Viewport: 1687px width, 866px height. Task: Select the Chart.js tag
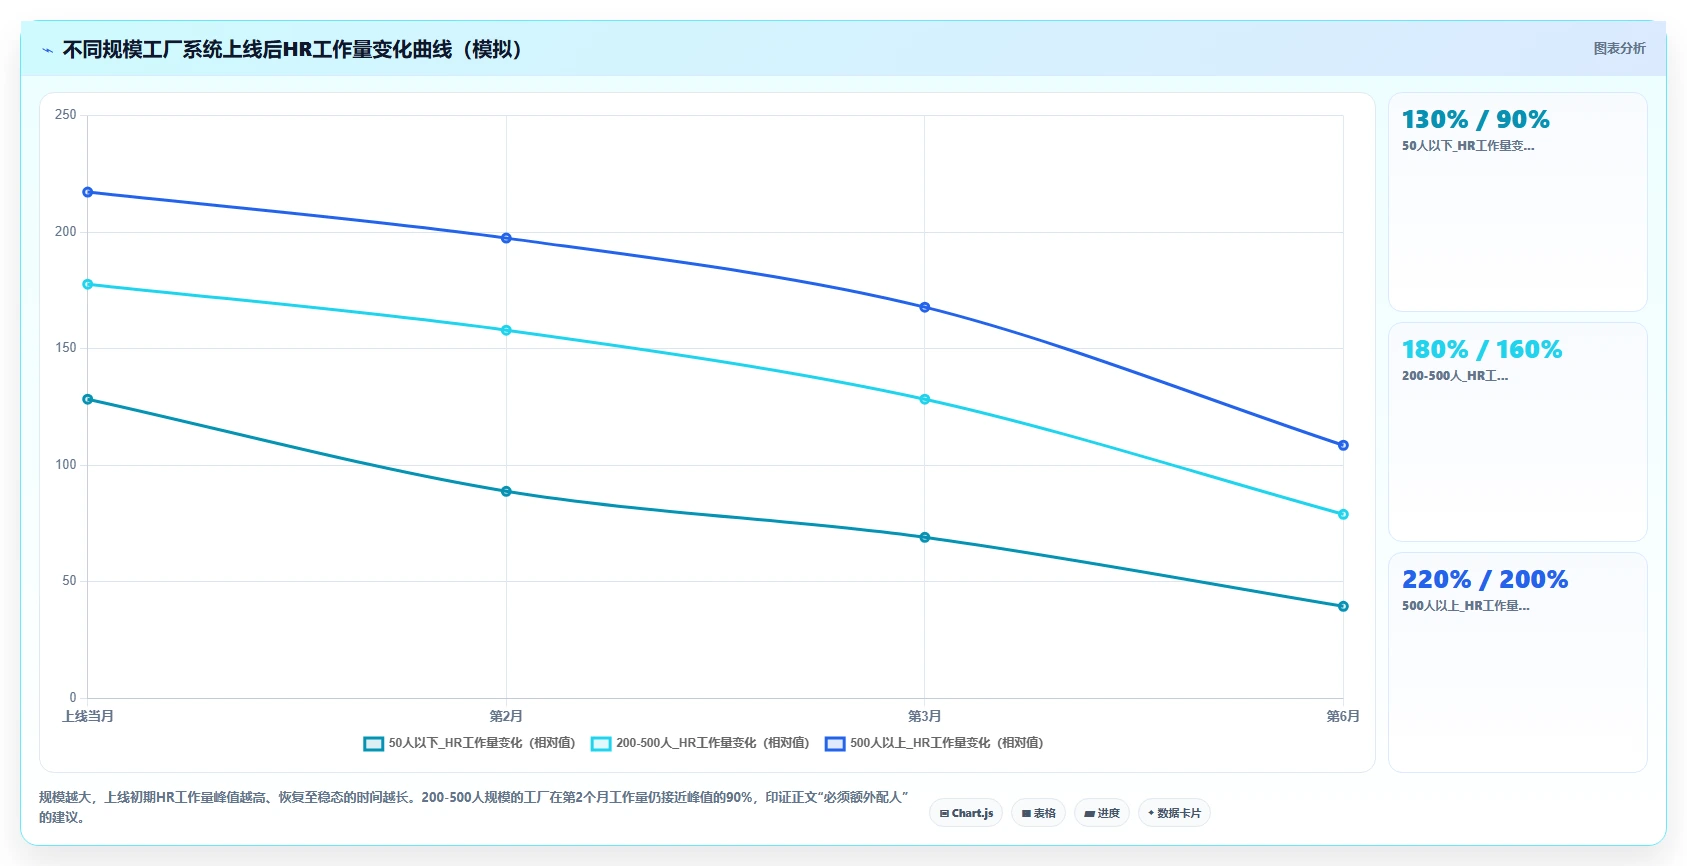click(x=966, y=813)
